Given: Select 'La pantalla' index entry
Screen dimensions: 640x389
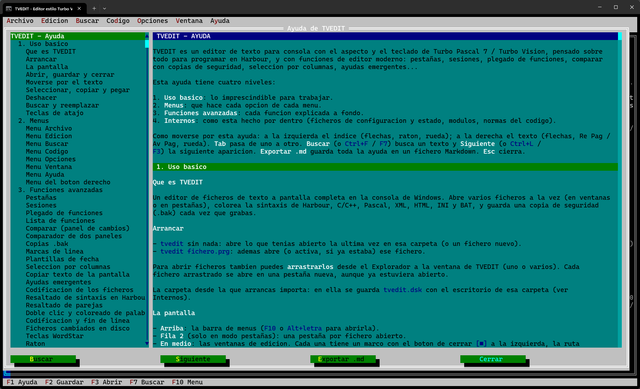Looking at the screenshot, I should 47,67.
